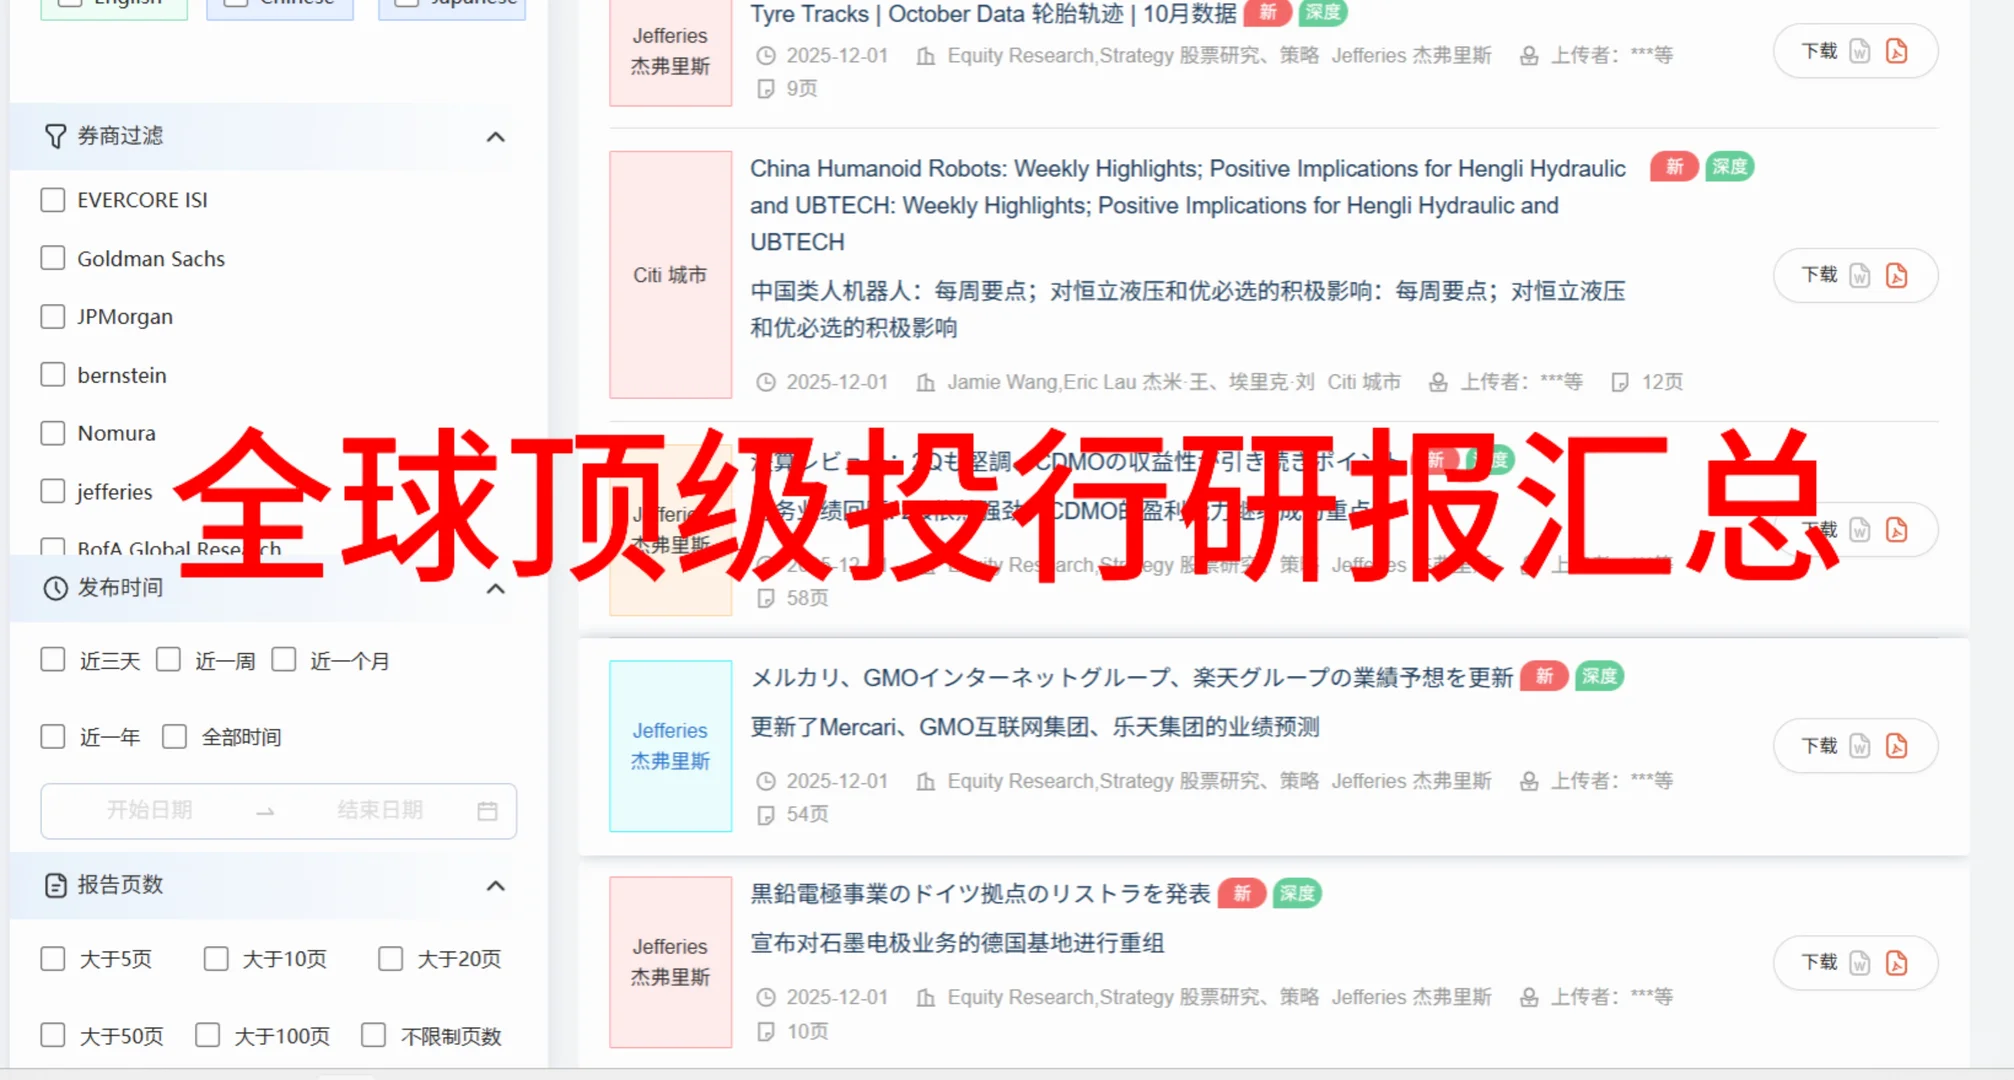Download PDF of Tyre Tracks report
The height and width of the screenshot is (1080, 2014).
1897,50
